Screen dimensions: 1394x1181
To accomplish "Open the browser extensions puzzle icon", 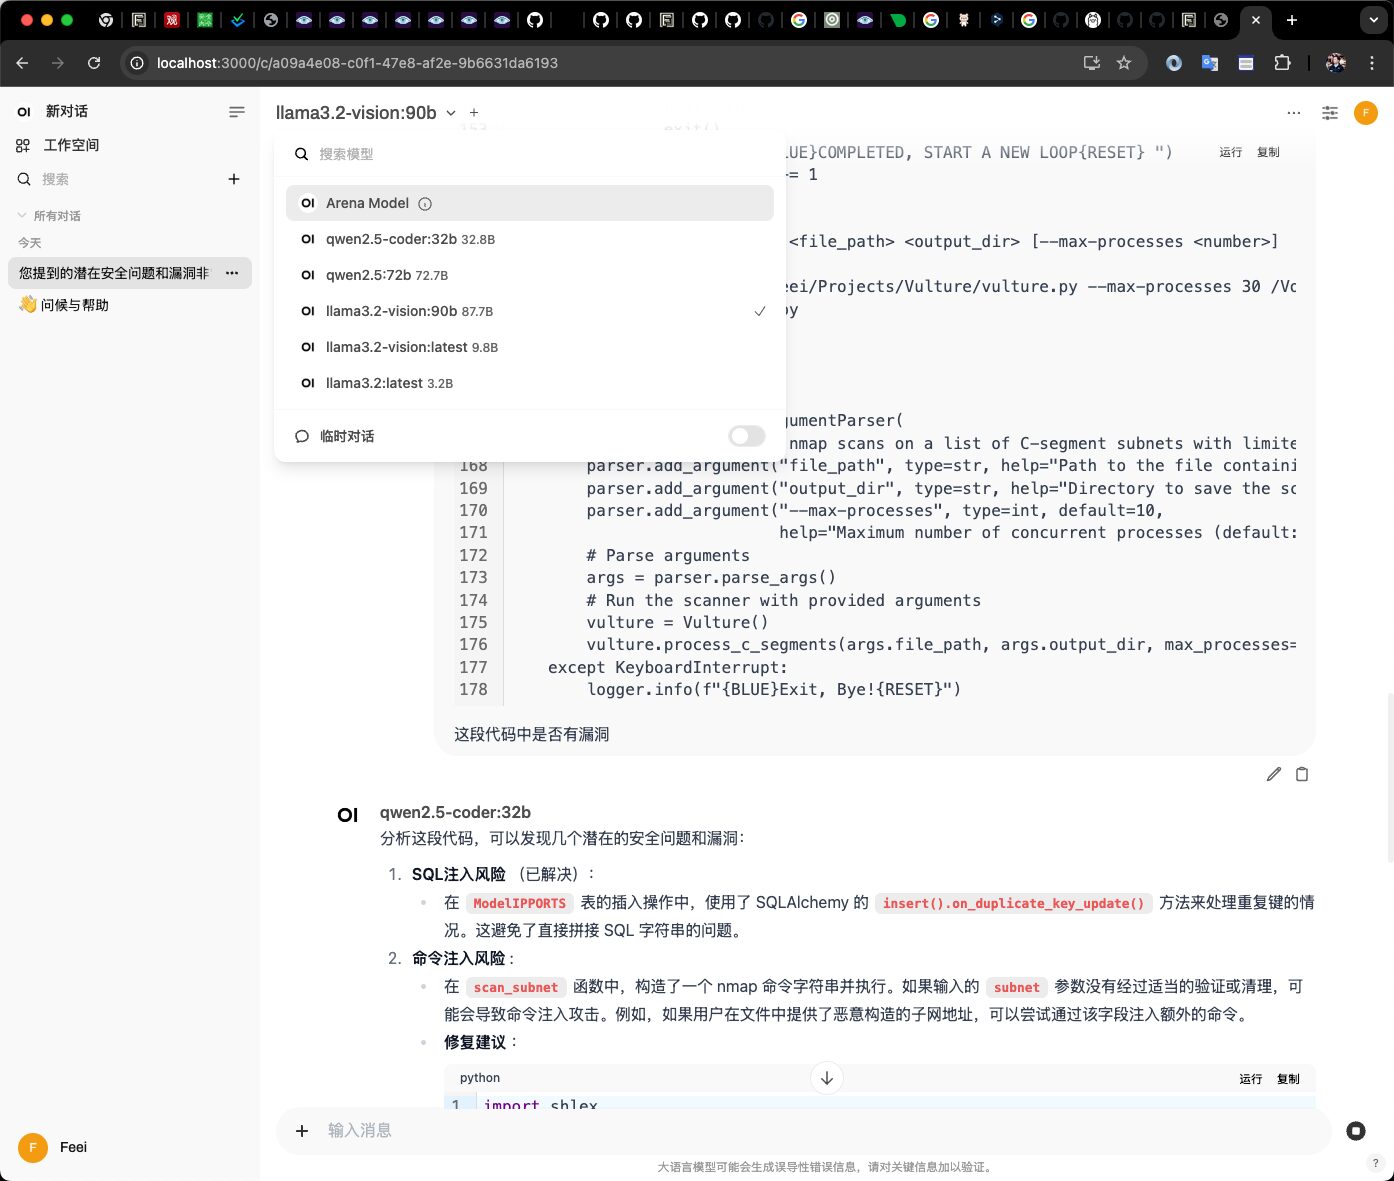I will click(1282, 63).
